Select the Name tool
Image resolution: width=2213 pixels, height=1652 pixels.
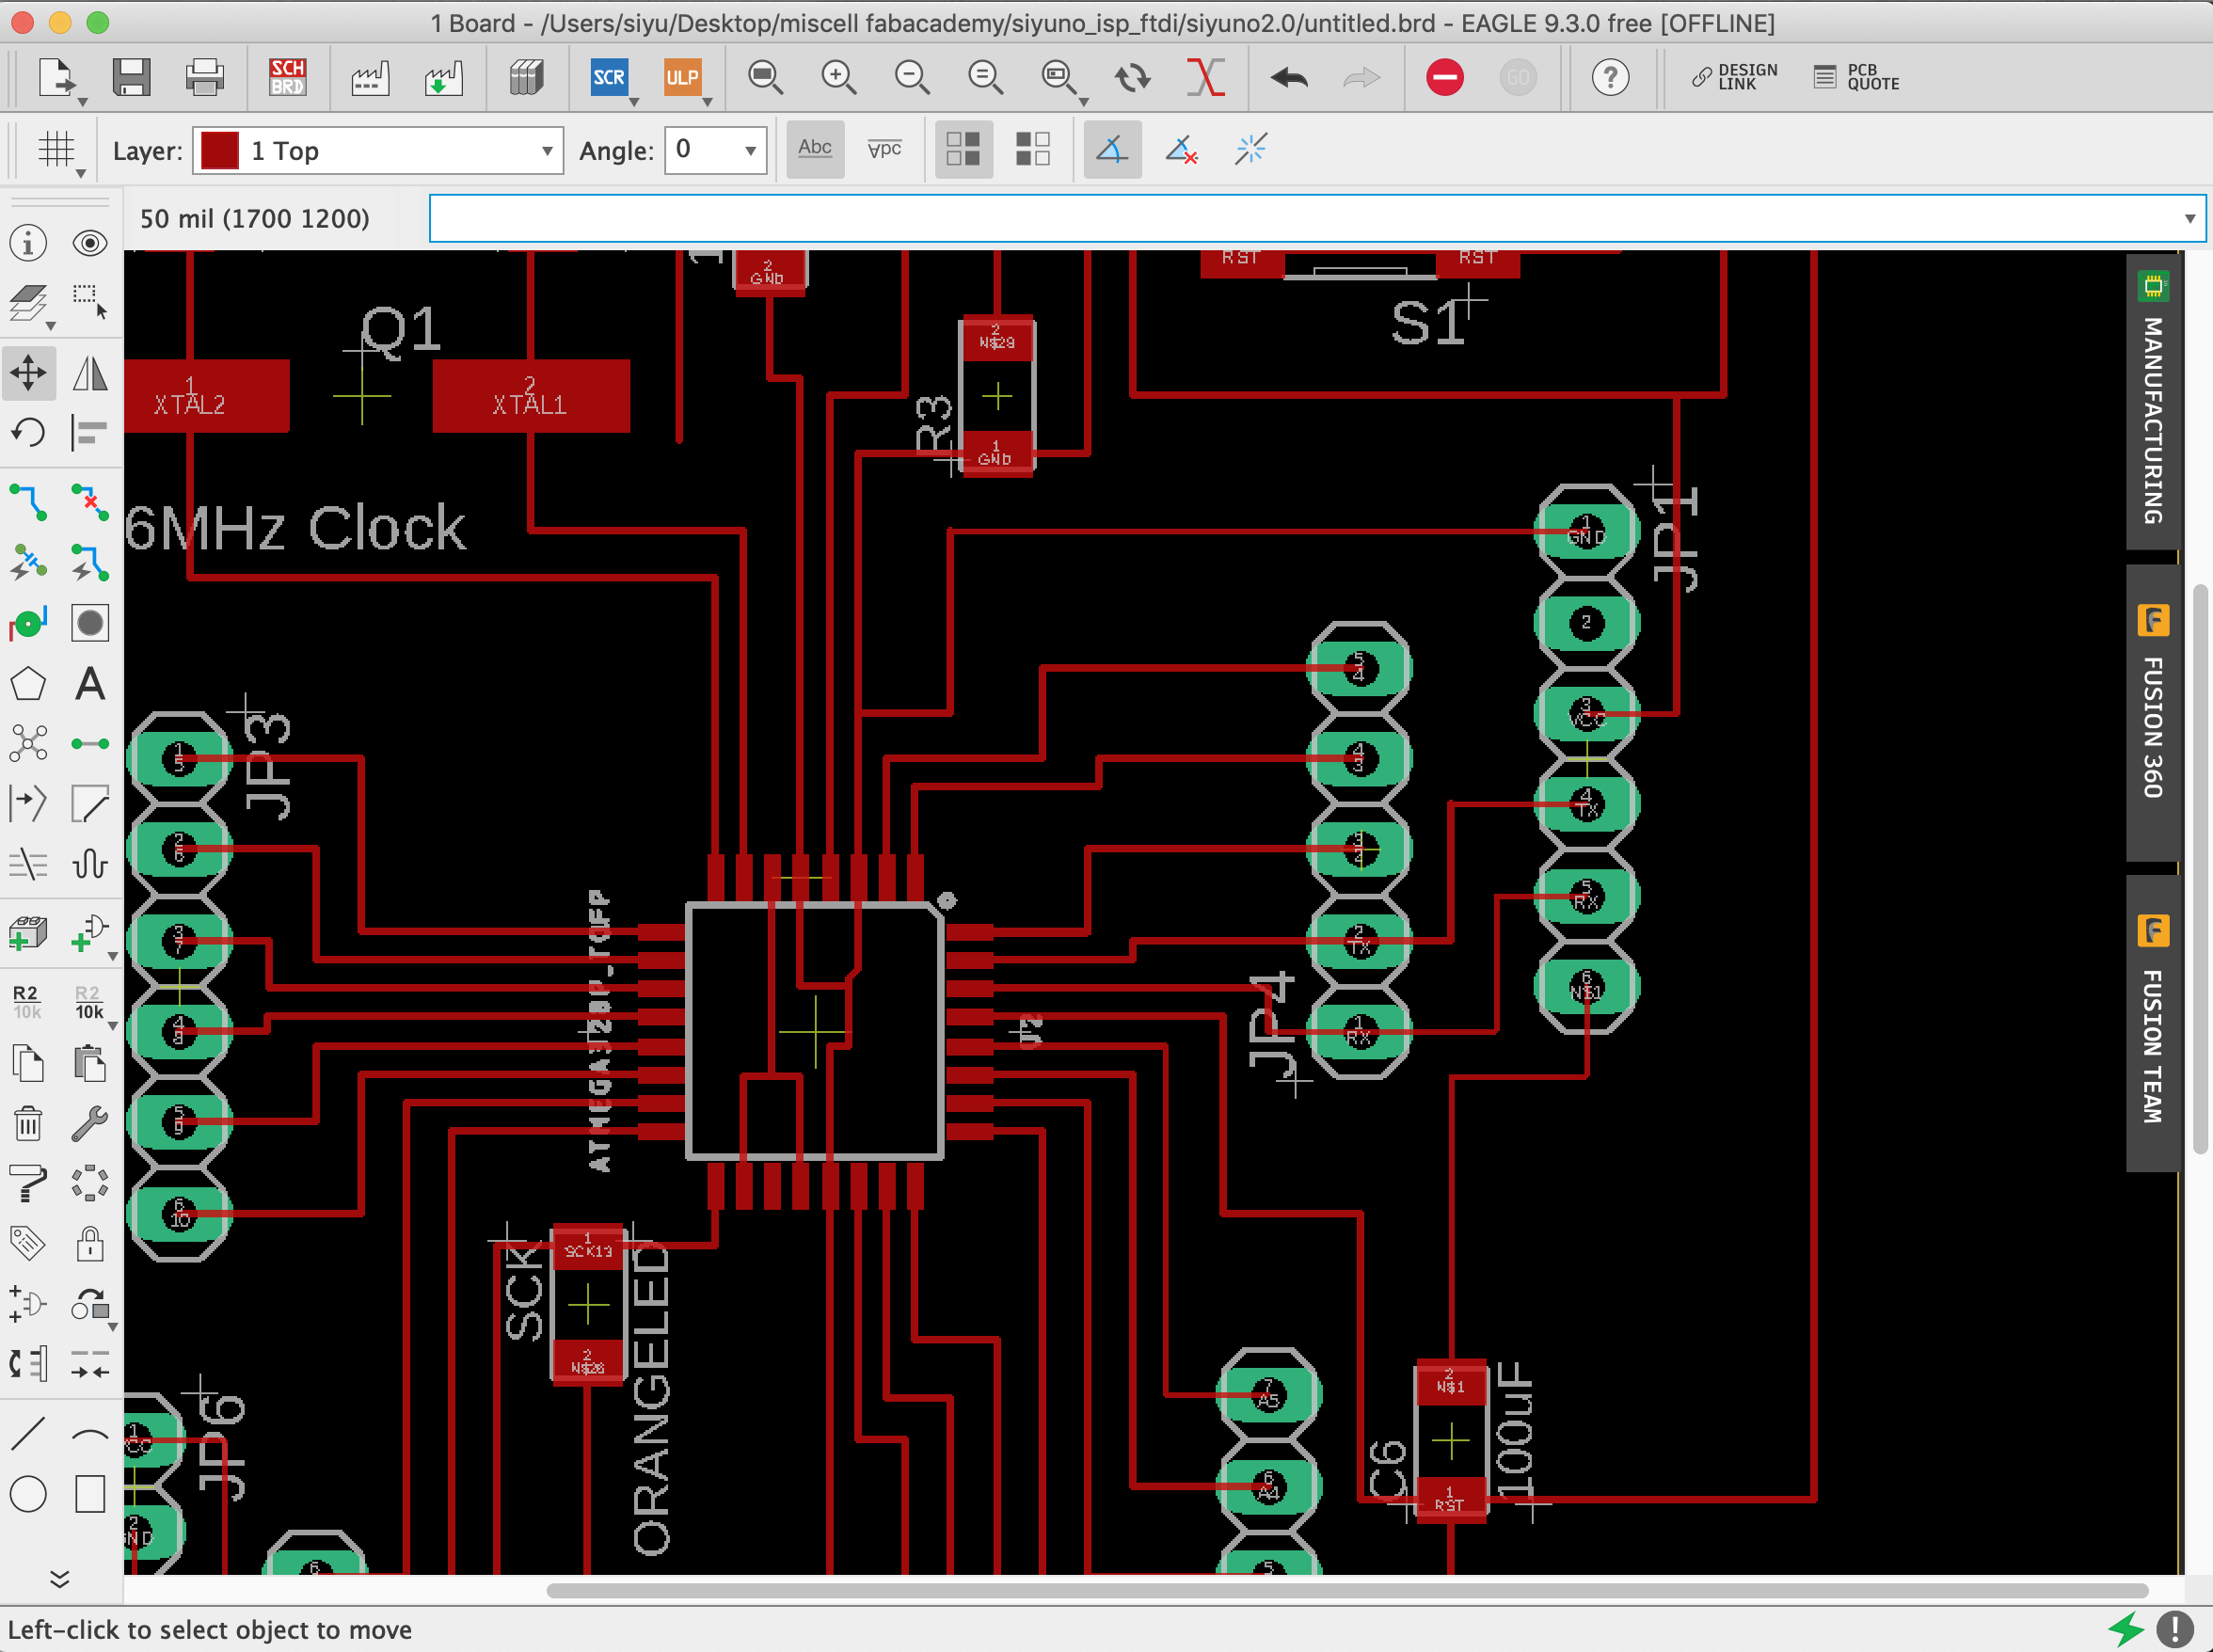click(26, 1001)
